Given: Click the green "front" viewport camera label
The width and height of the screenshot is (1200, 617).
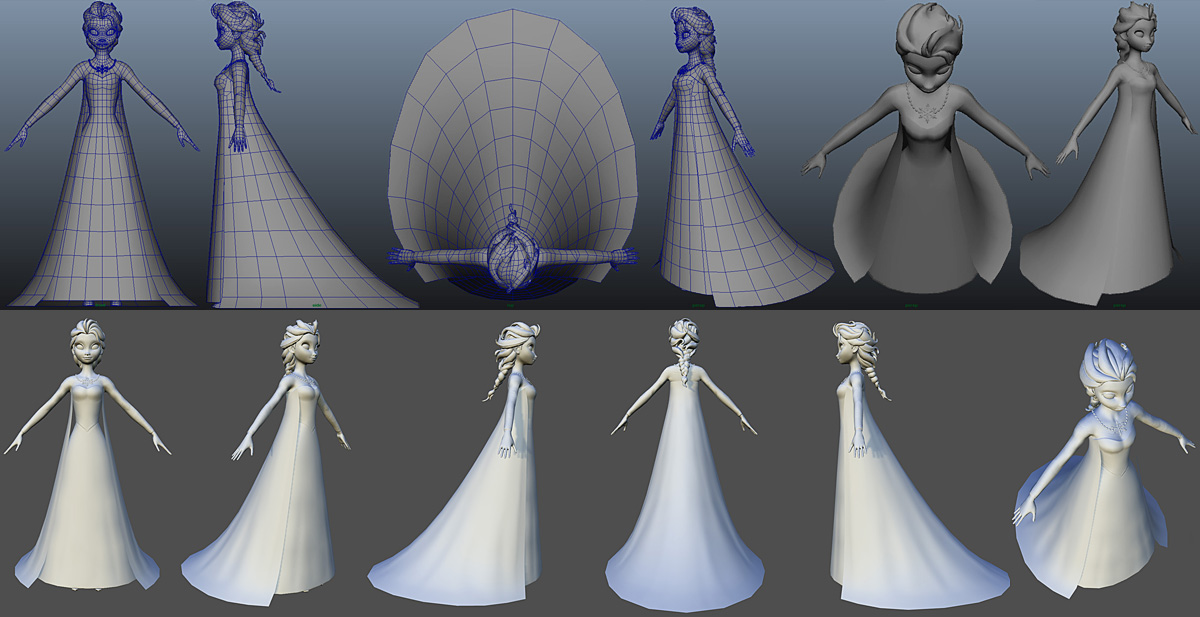Looking at the screenshot, I should click(102, 304).
